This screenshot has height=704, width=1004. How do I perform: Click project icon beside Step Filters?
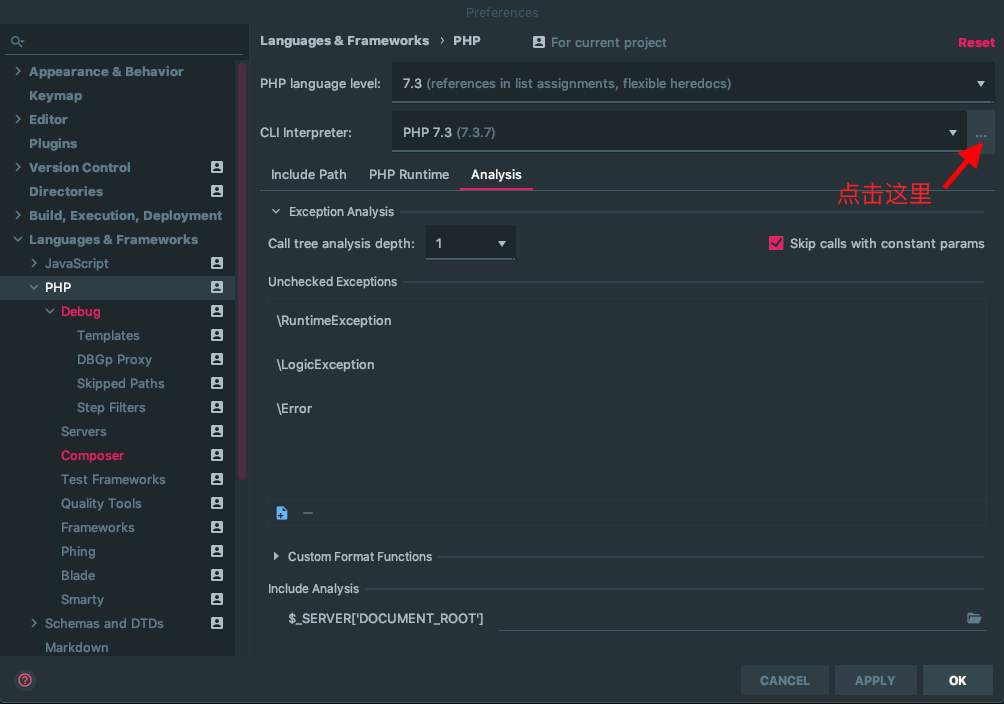pyautogui.click(x=217, y=407)
